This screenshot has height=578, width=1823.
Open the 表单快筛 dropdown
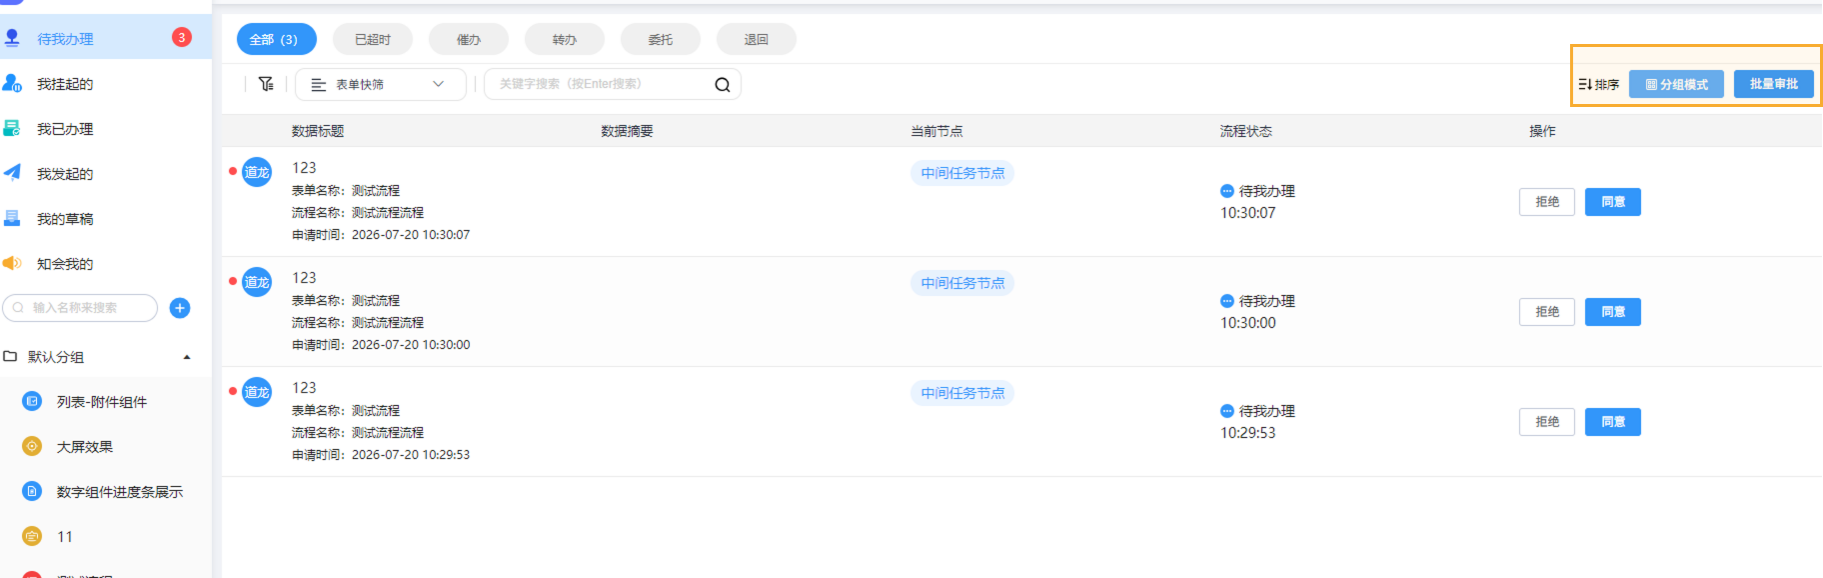pos(381,84)
